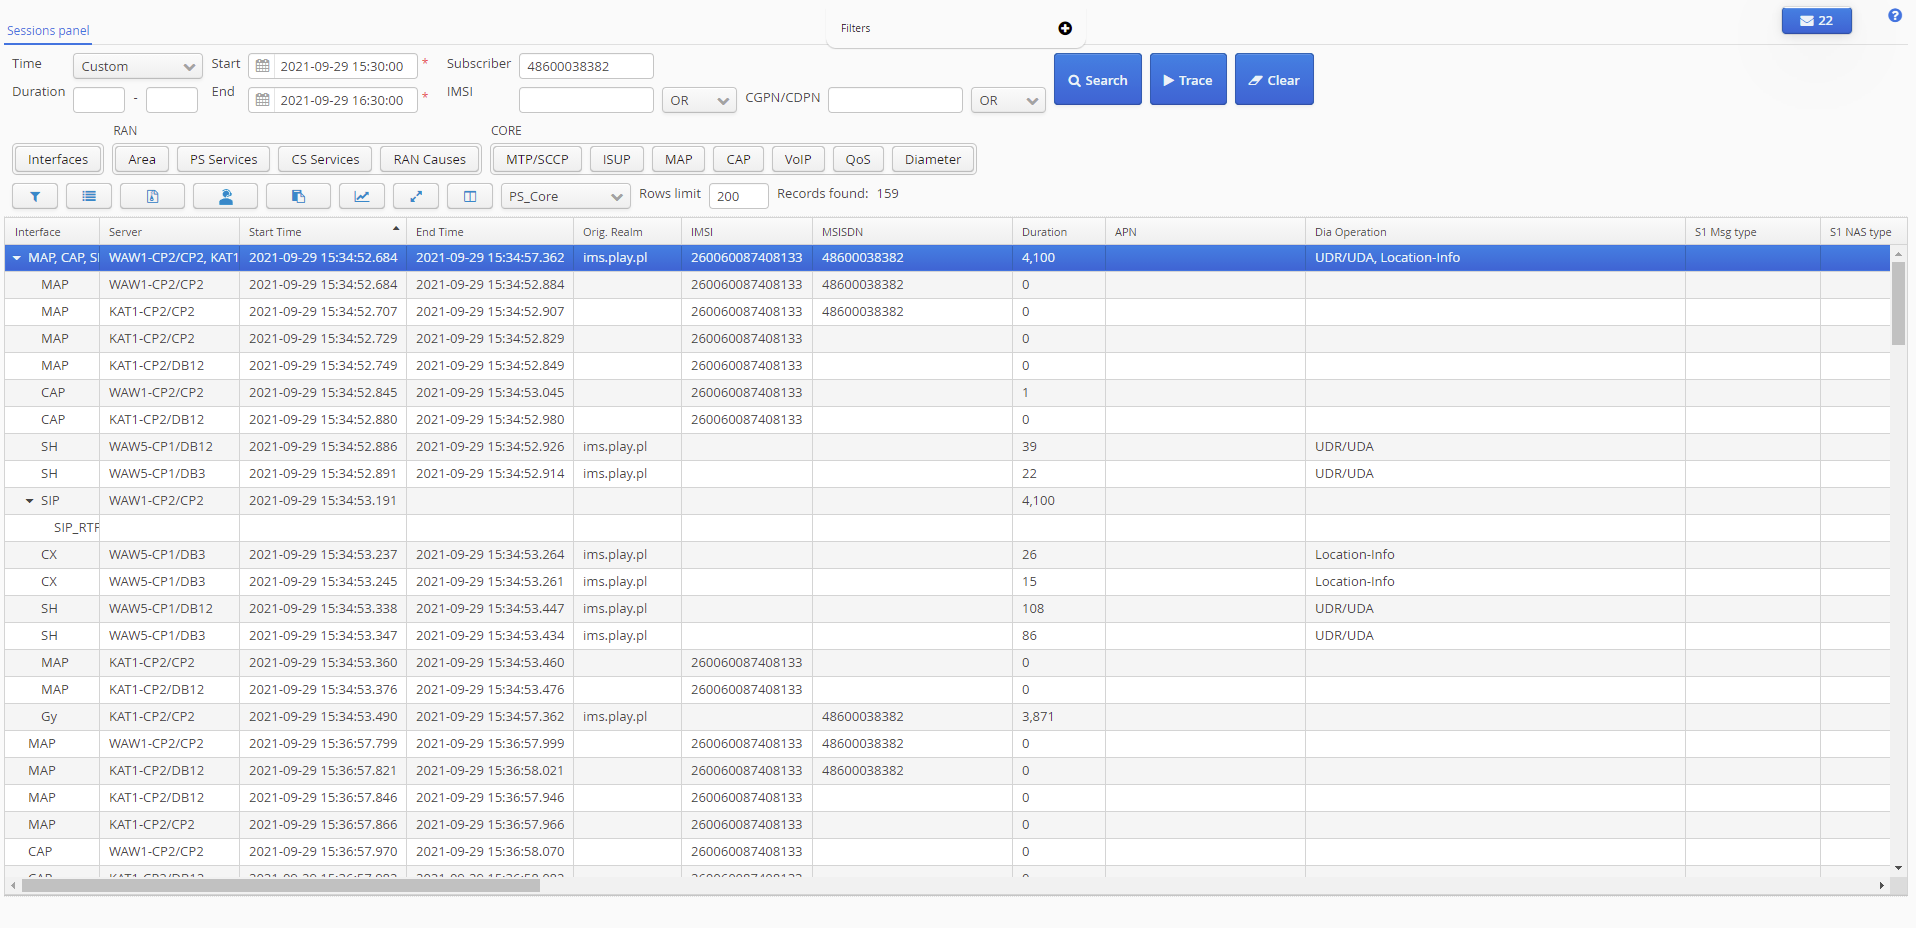
Task: Select the MAP filter button
Action: coord(679,159)
